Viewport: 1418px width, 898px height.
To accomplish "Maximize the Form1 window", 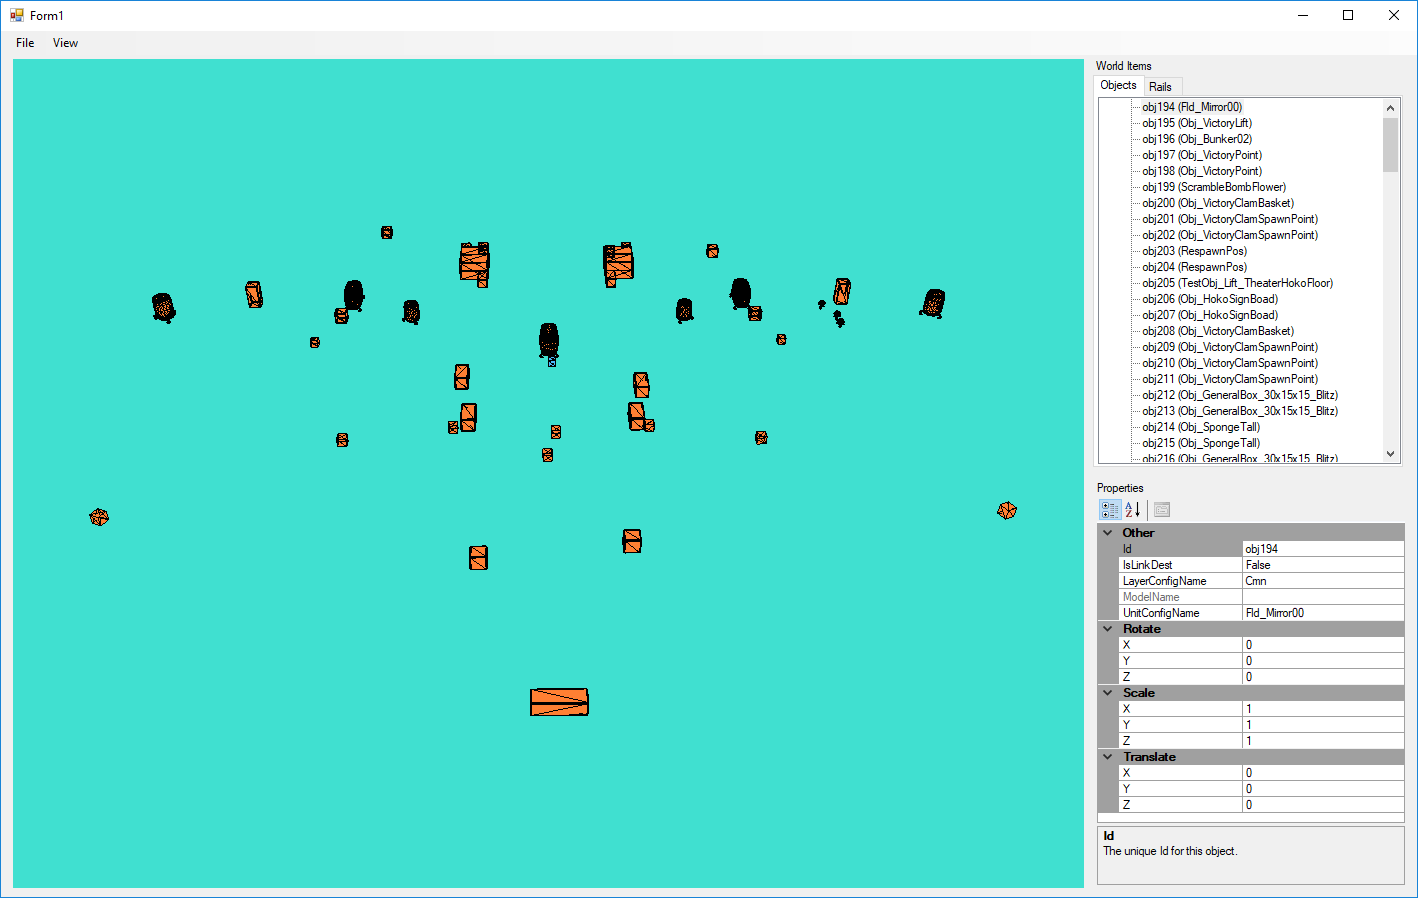I will click(x=1348, y=15).
